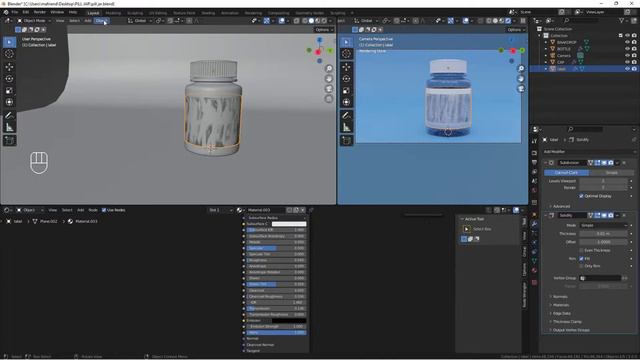Select the Cursor tool in left viewport toolbar
The height and width of the screenshot is (360, 640).
coord(9,54)
